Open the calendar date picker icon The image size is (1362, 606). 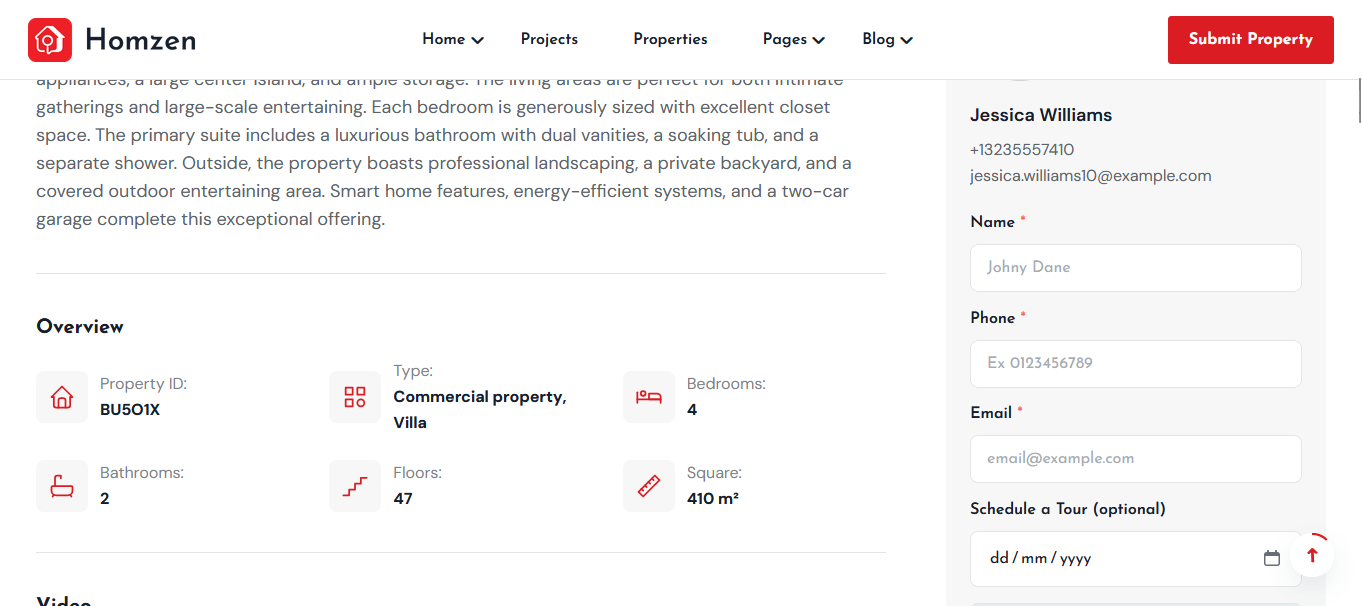pos(1272,558)
